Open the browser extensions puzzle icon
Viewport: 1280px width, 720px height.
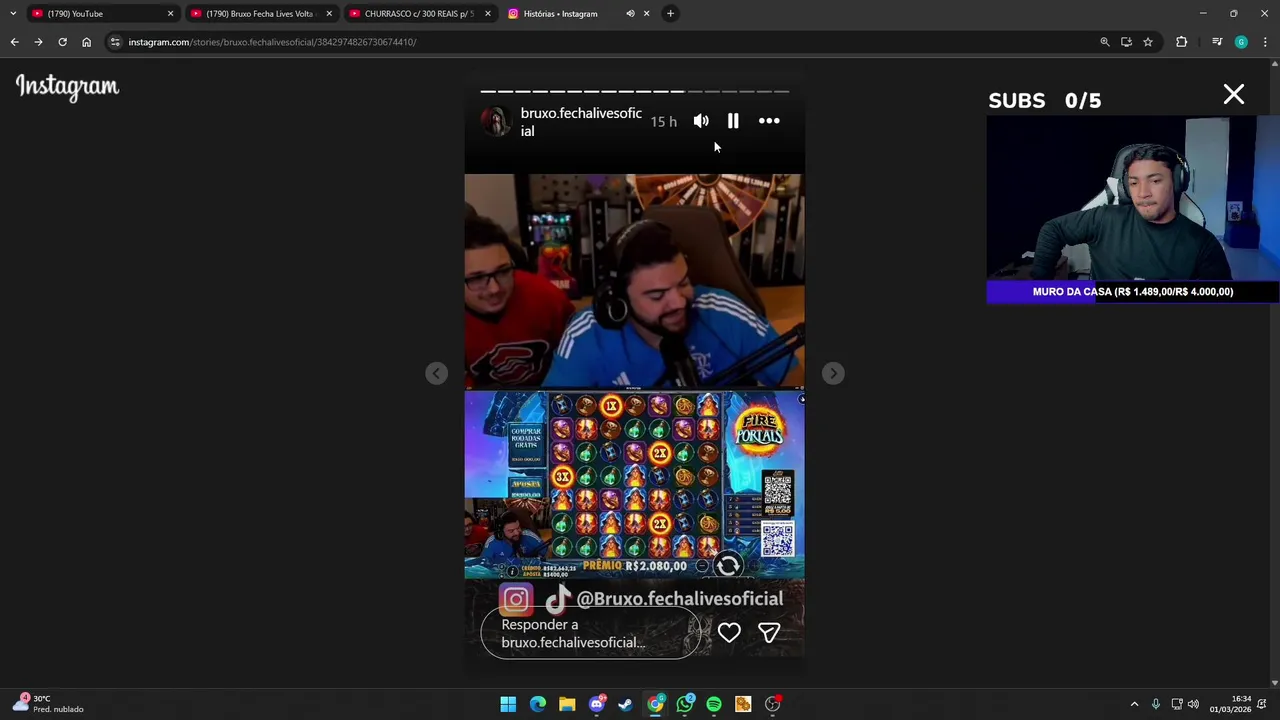coord(1182,42)
